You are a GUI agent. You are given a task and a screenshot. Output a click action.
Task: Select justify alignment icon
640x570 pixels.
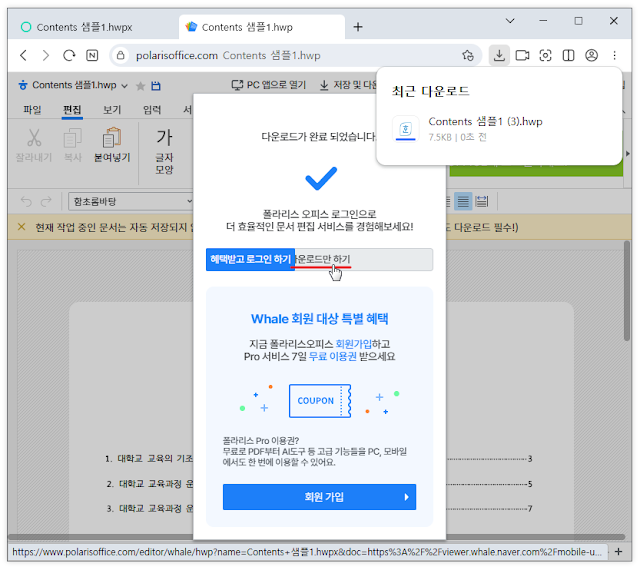[463, 201]
